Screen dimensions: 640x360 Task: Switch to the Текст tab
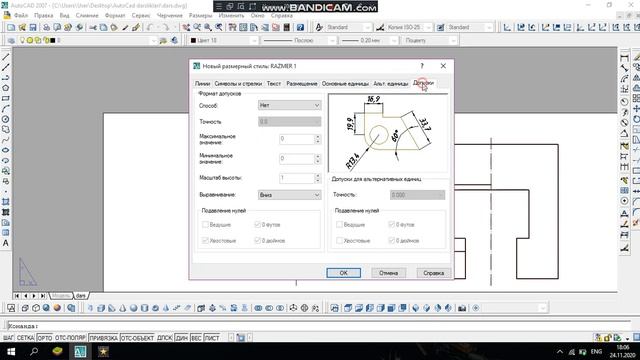point(274,83)
